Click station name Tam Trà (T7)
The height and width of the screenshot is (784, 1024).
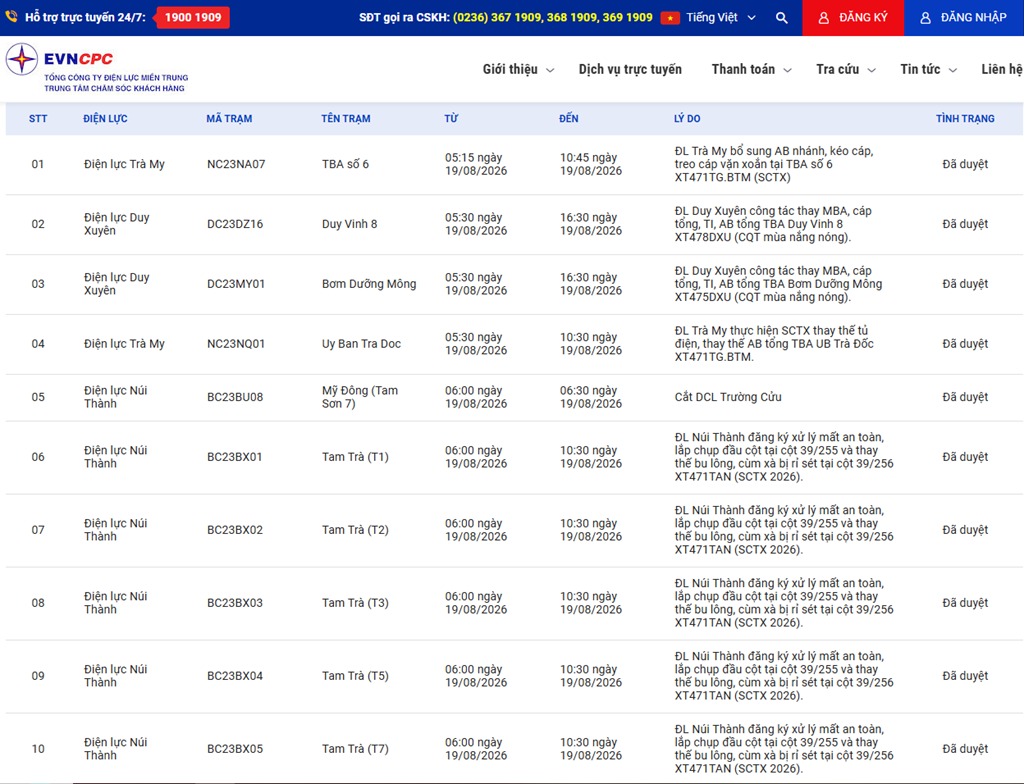coord(355,749)
